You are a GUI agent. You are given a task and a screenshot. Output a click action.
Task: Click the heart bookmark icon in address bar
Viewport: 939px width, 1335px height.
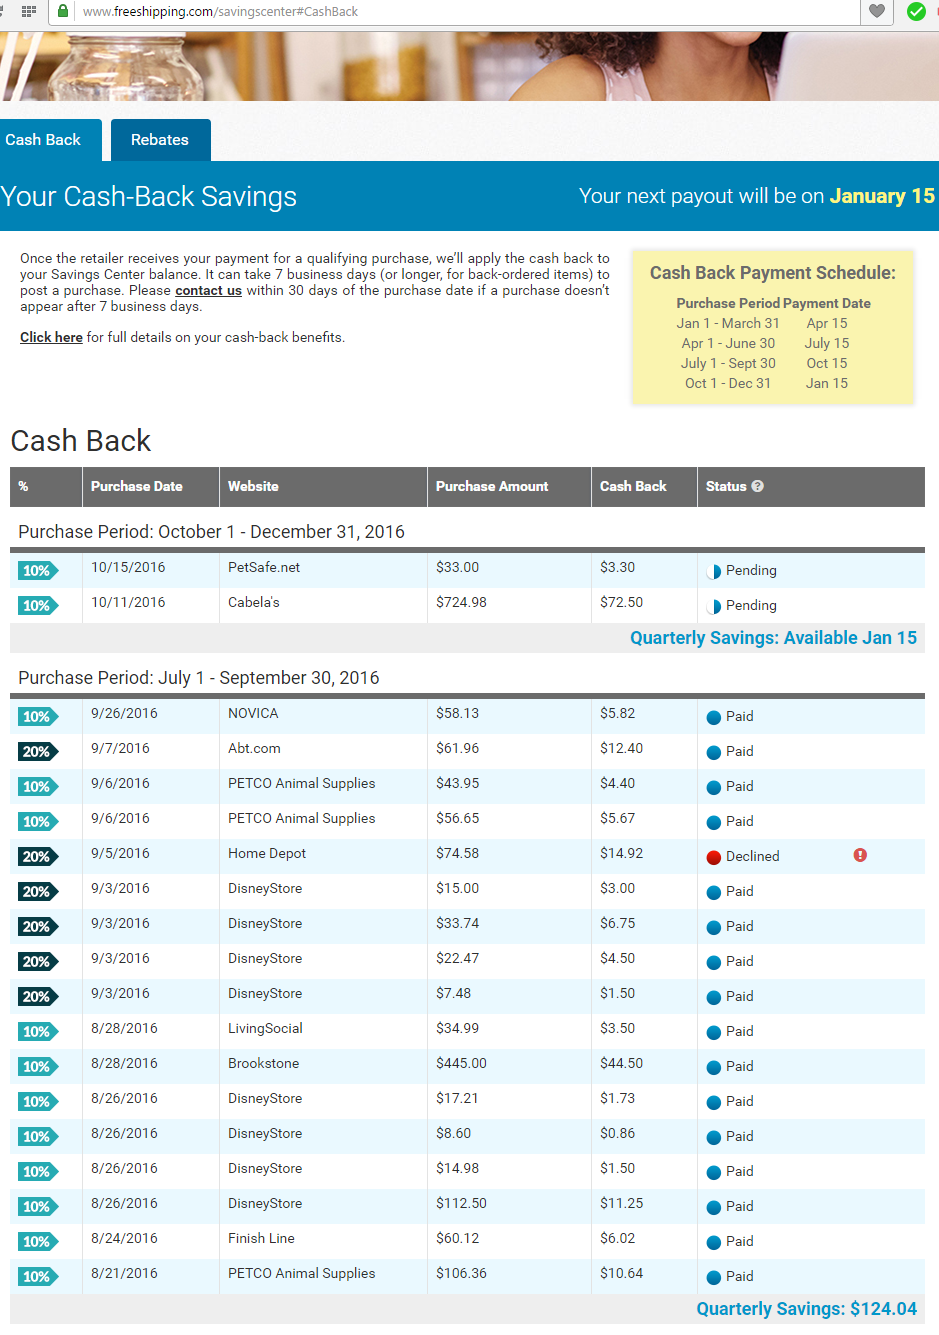(876, 11)
